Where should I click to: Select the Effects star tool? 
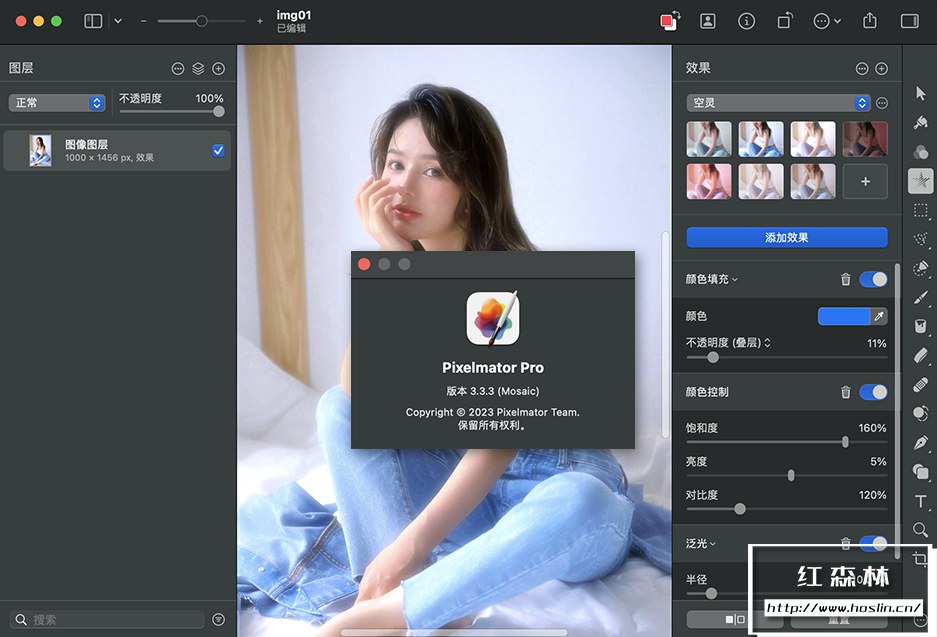(920, 180)
